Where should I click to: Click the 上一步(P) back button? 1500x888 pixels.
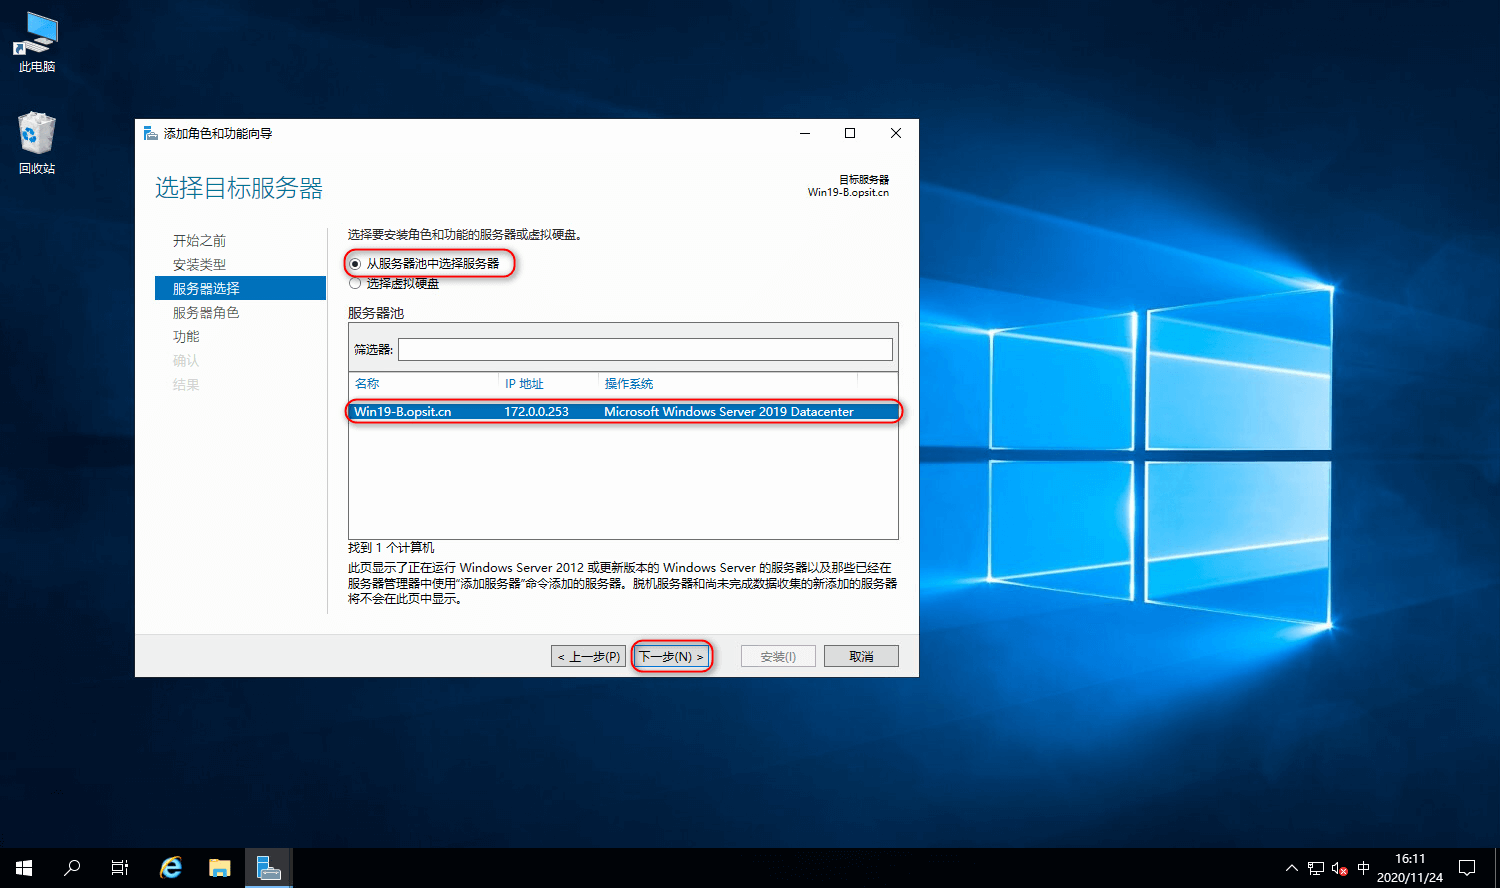pyautogui.click(x=588, y=656)
